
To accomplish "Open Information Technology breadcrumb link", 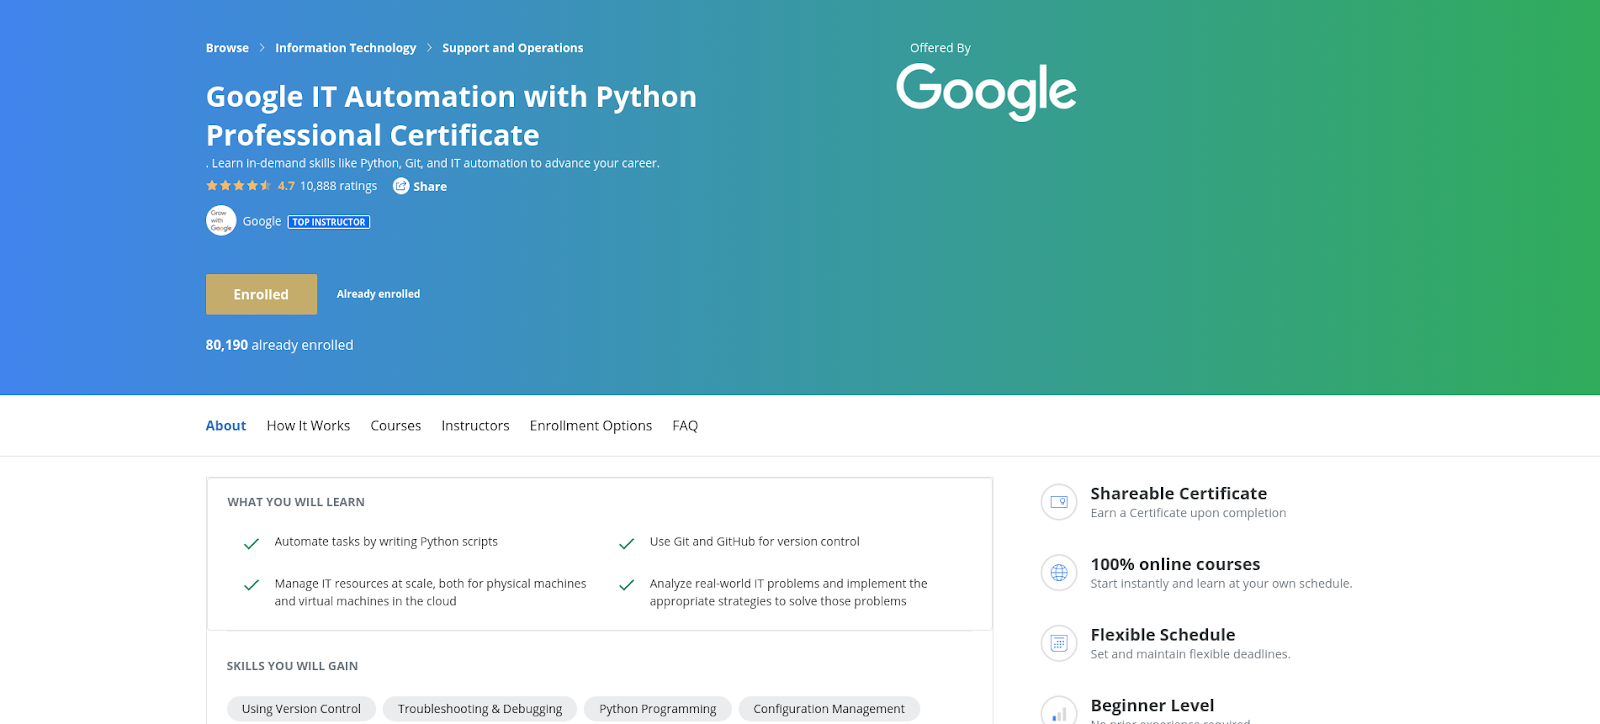I will [x=345, y=48].
